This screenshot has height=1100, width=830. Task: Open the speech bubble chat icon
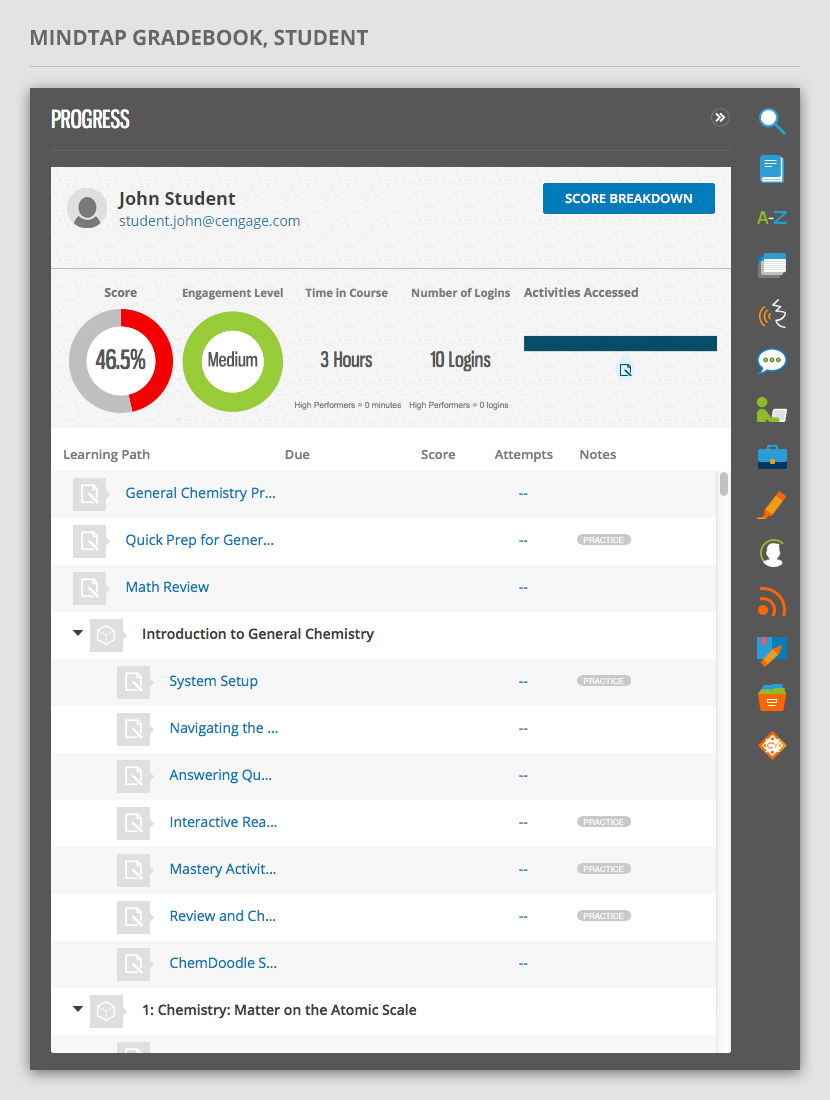[771, 361]
